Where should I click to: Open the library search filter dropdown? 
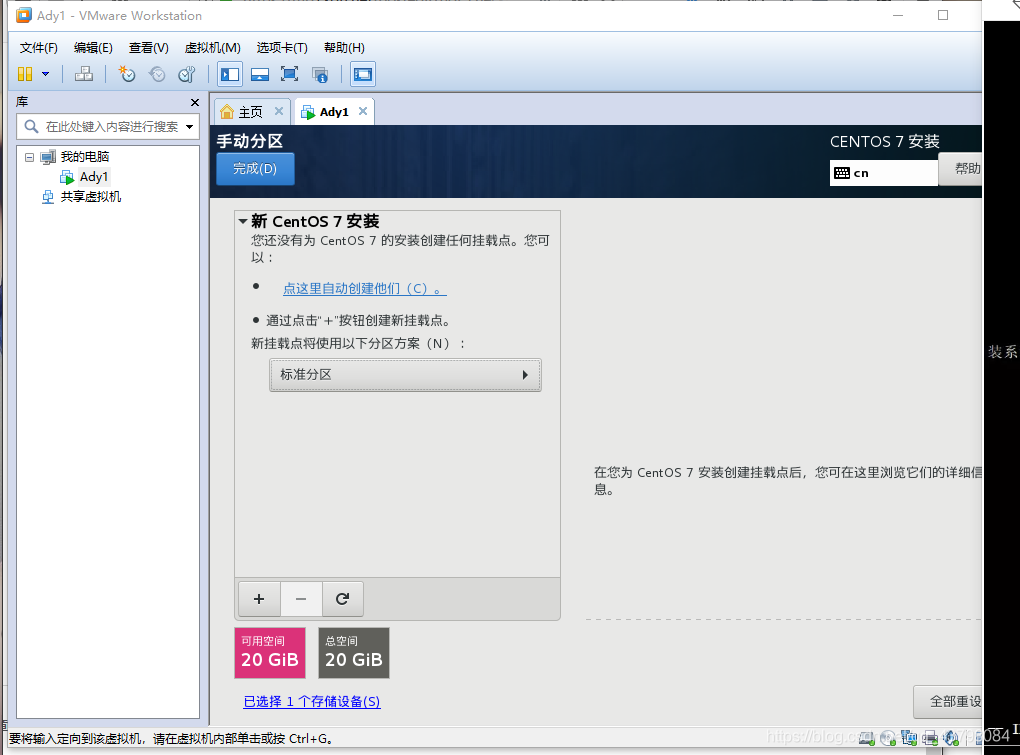coord(189,126)
